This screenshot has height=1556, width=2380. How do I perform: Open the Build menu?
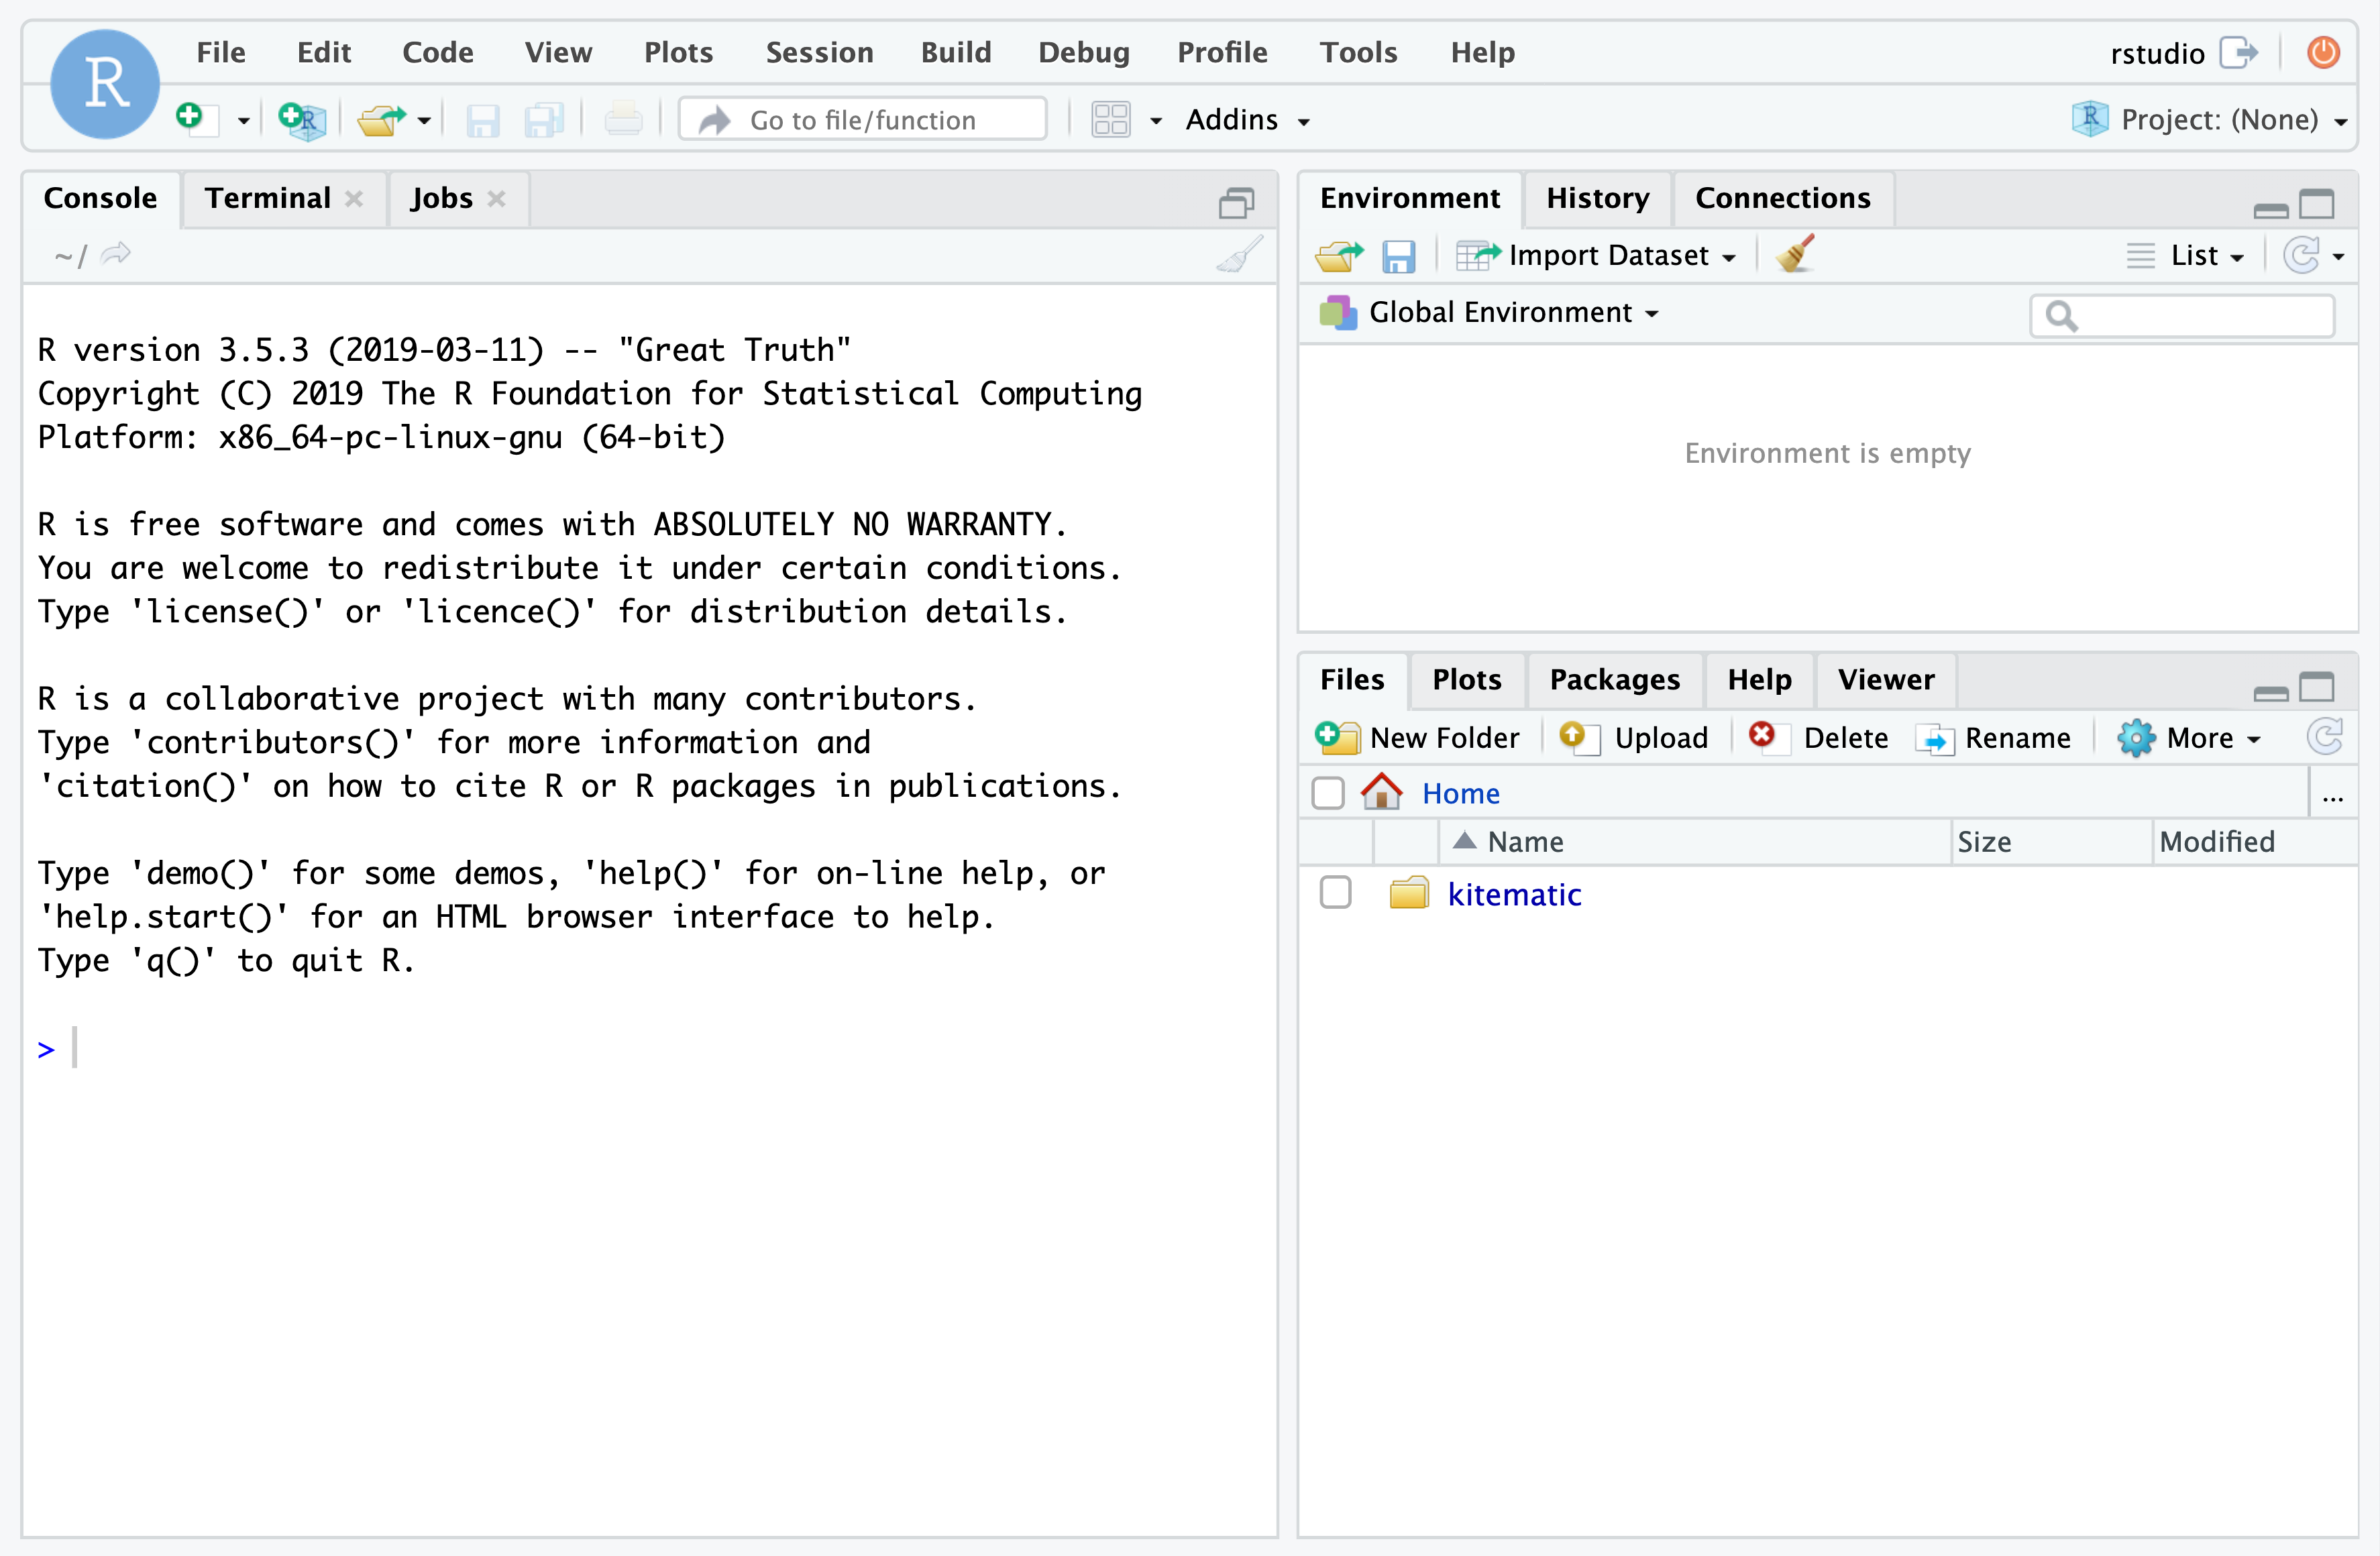[x=956, y=52]
